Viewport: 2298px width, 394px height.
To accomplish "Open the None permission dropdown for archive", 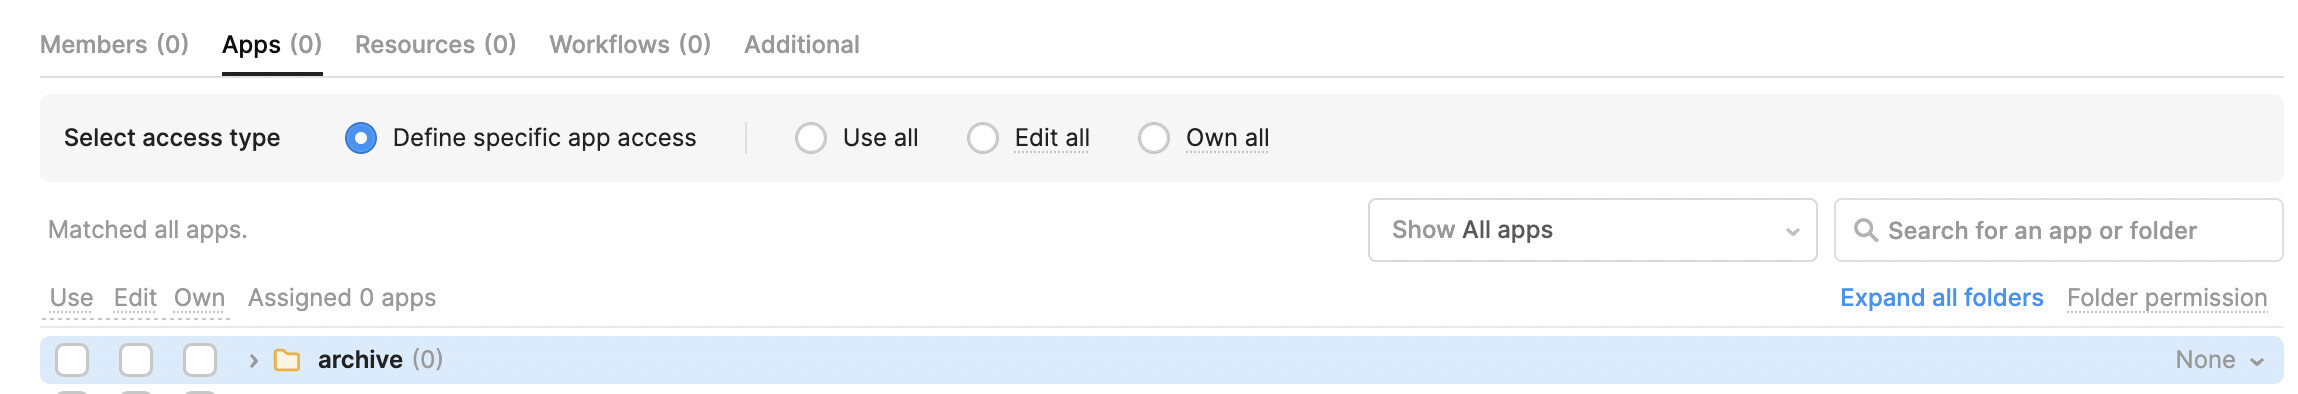I will (2219, 360).
